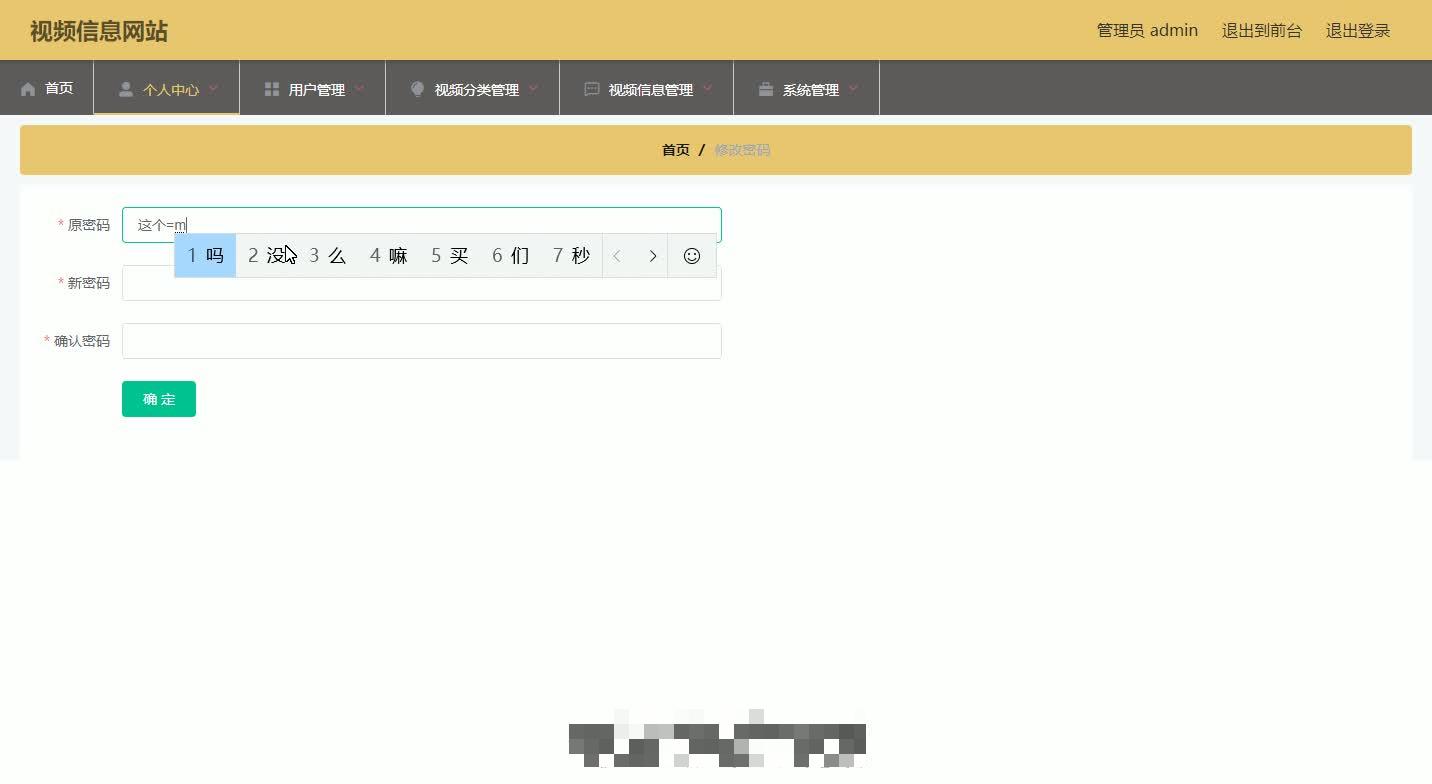The image size is (1432, 784).
Task: Click the bulb icon beside 视频分类管理
Action: coord(418,89)
